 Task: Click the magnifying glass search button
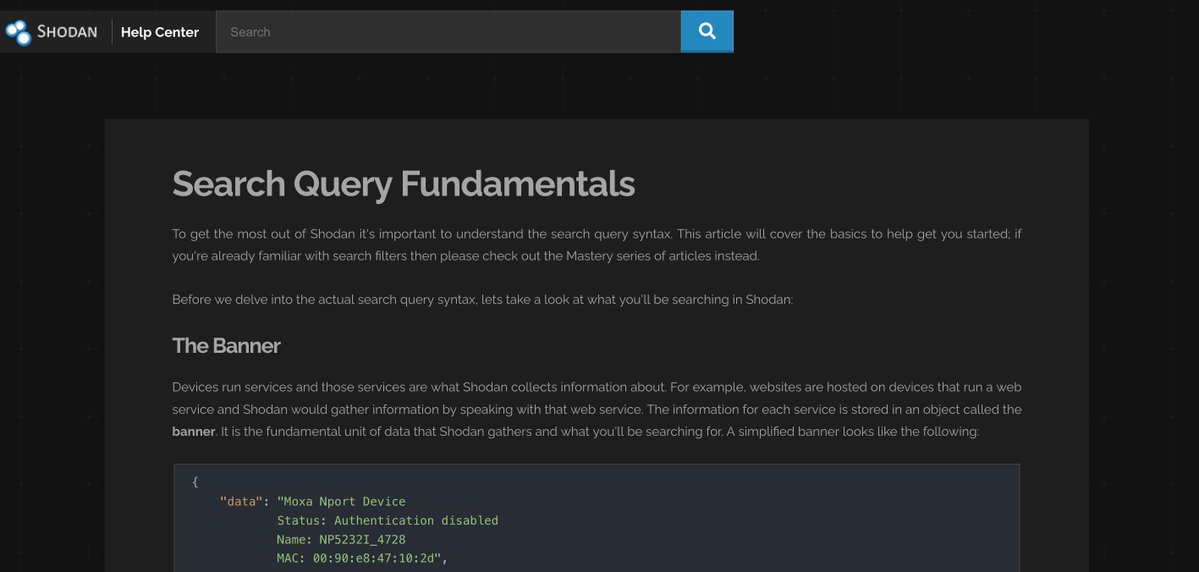click(x=707, y=31)
